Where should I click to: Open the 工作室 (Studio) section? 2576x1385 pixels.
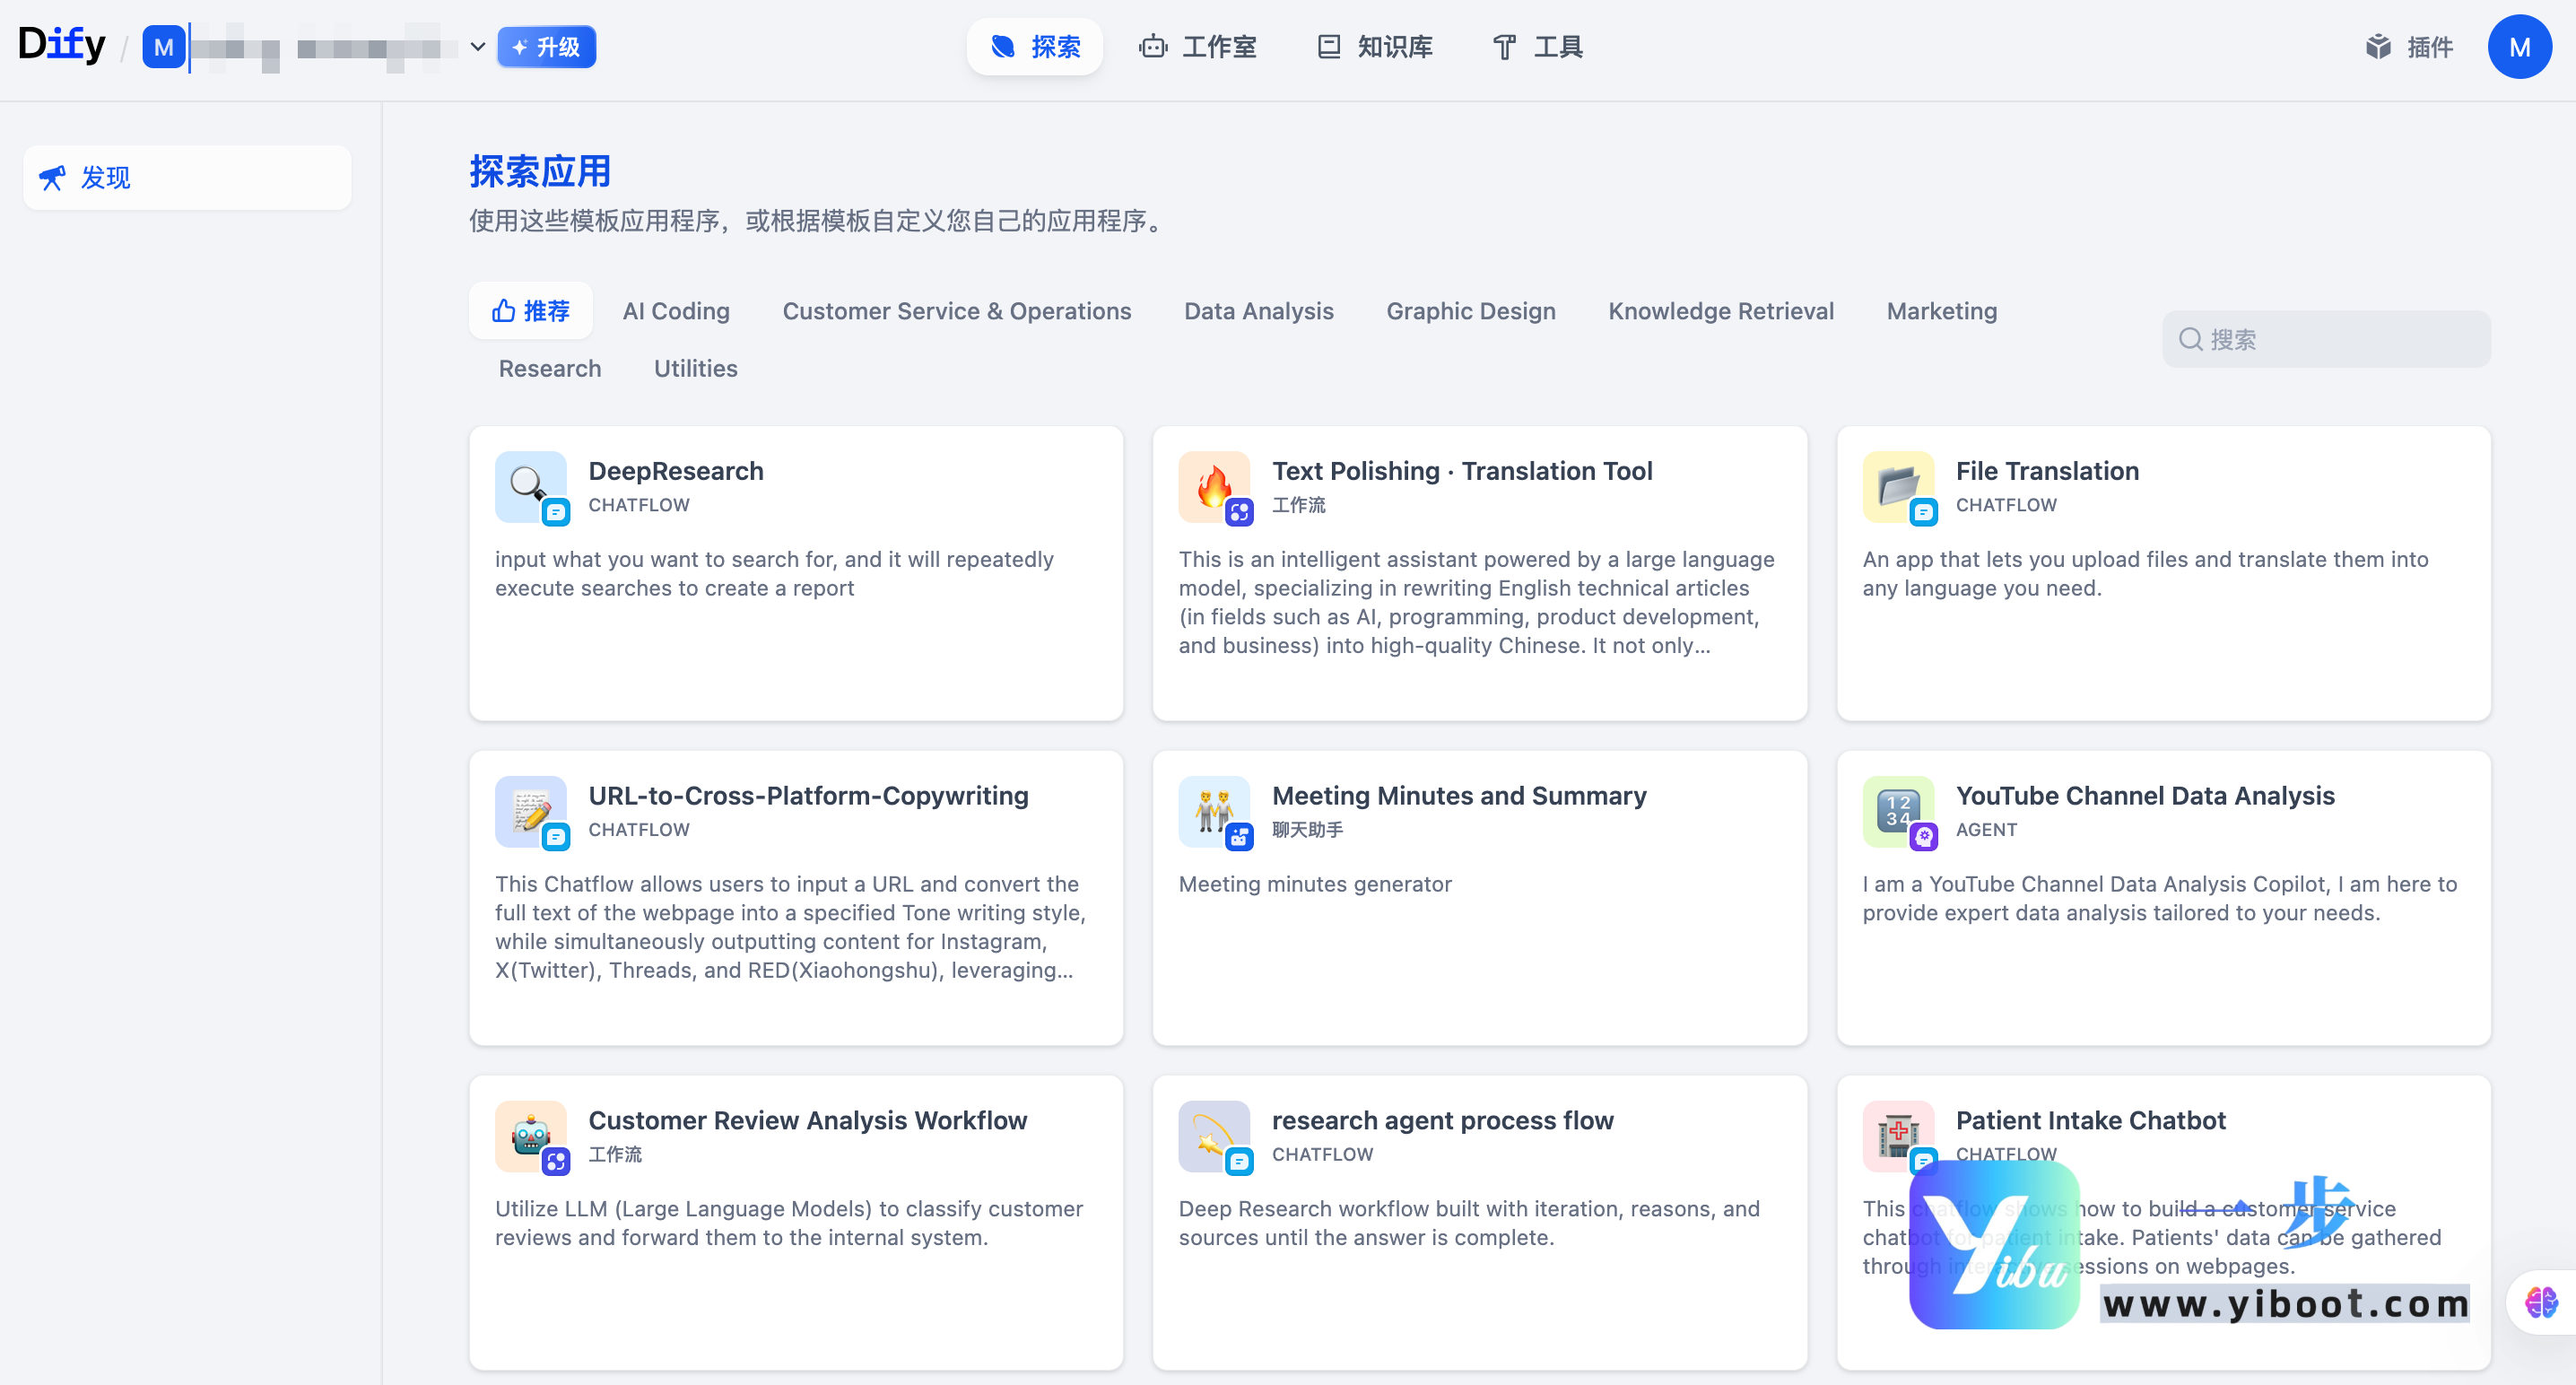[x=1197, y=46]
